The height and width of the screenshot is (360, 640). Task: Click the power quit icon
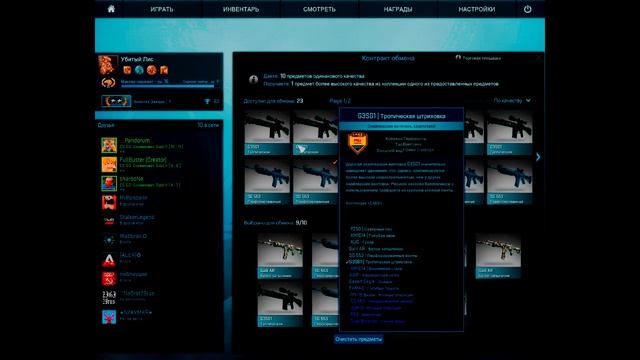tap(527, 9)
